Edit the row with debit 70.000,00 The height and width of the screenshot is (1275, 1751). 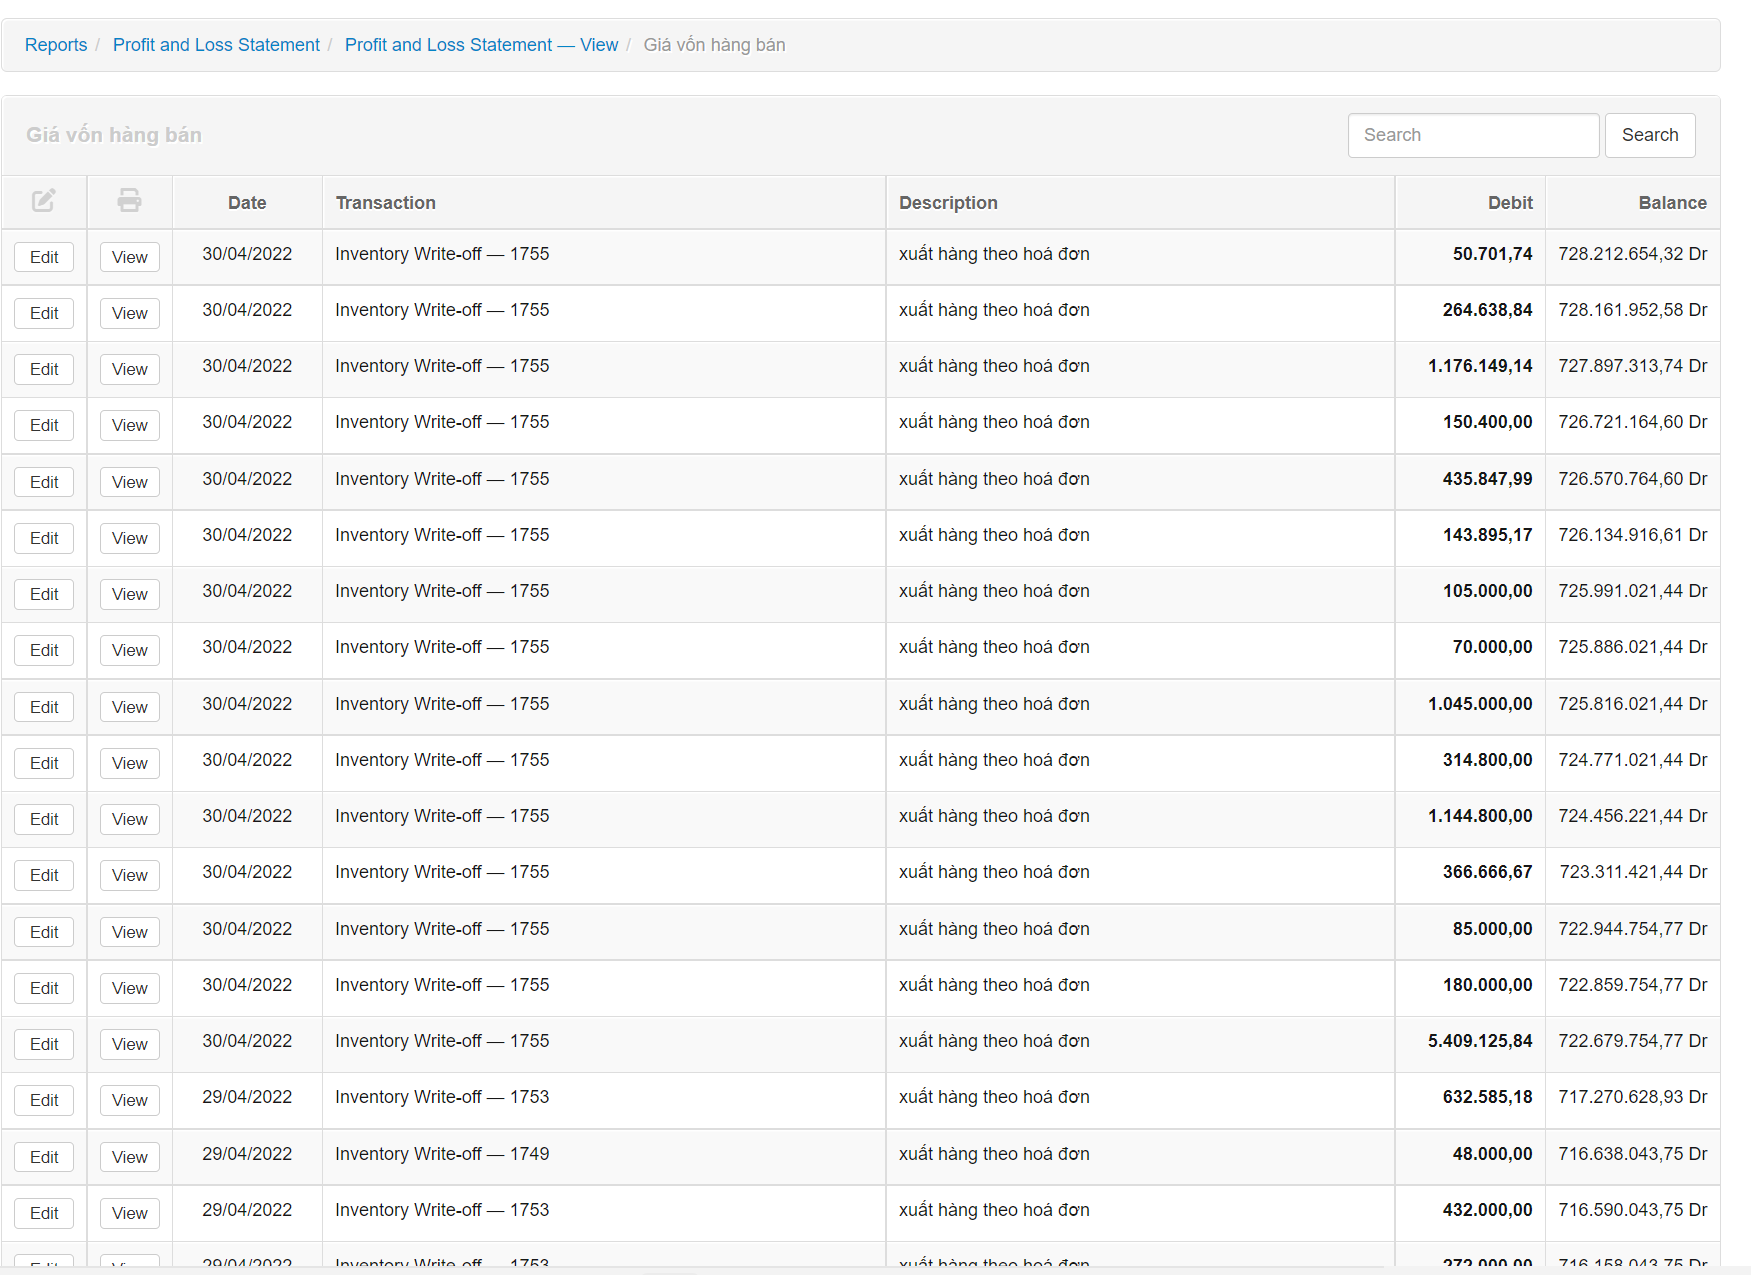pos(44,650)
